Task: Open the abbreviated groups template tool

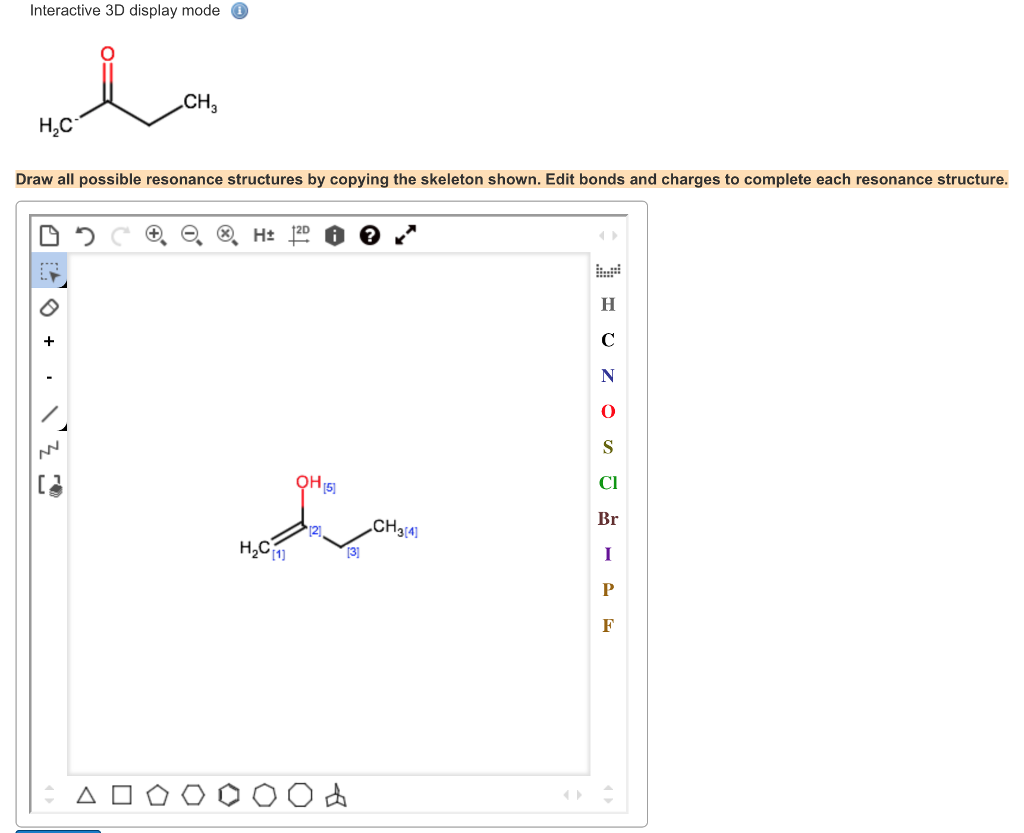Action: coord(50,486)
